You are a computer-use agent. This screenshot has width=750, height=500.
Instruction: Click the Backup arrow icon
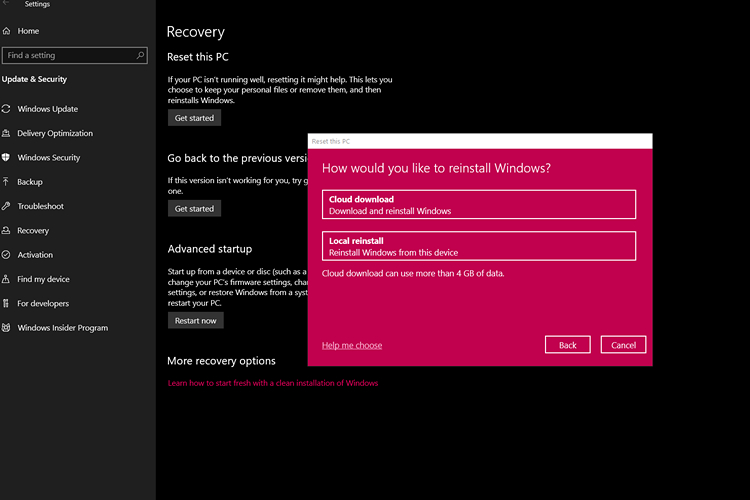tap(6, 182)
